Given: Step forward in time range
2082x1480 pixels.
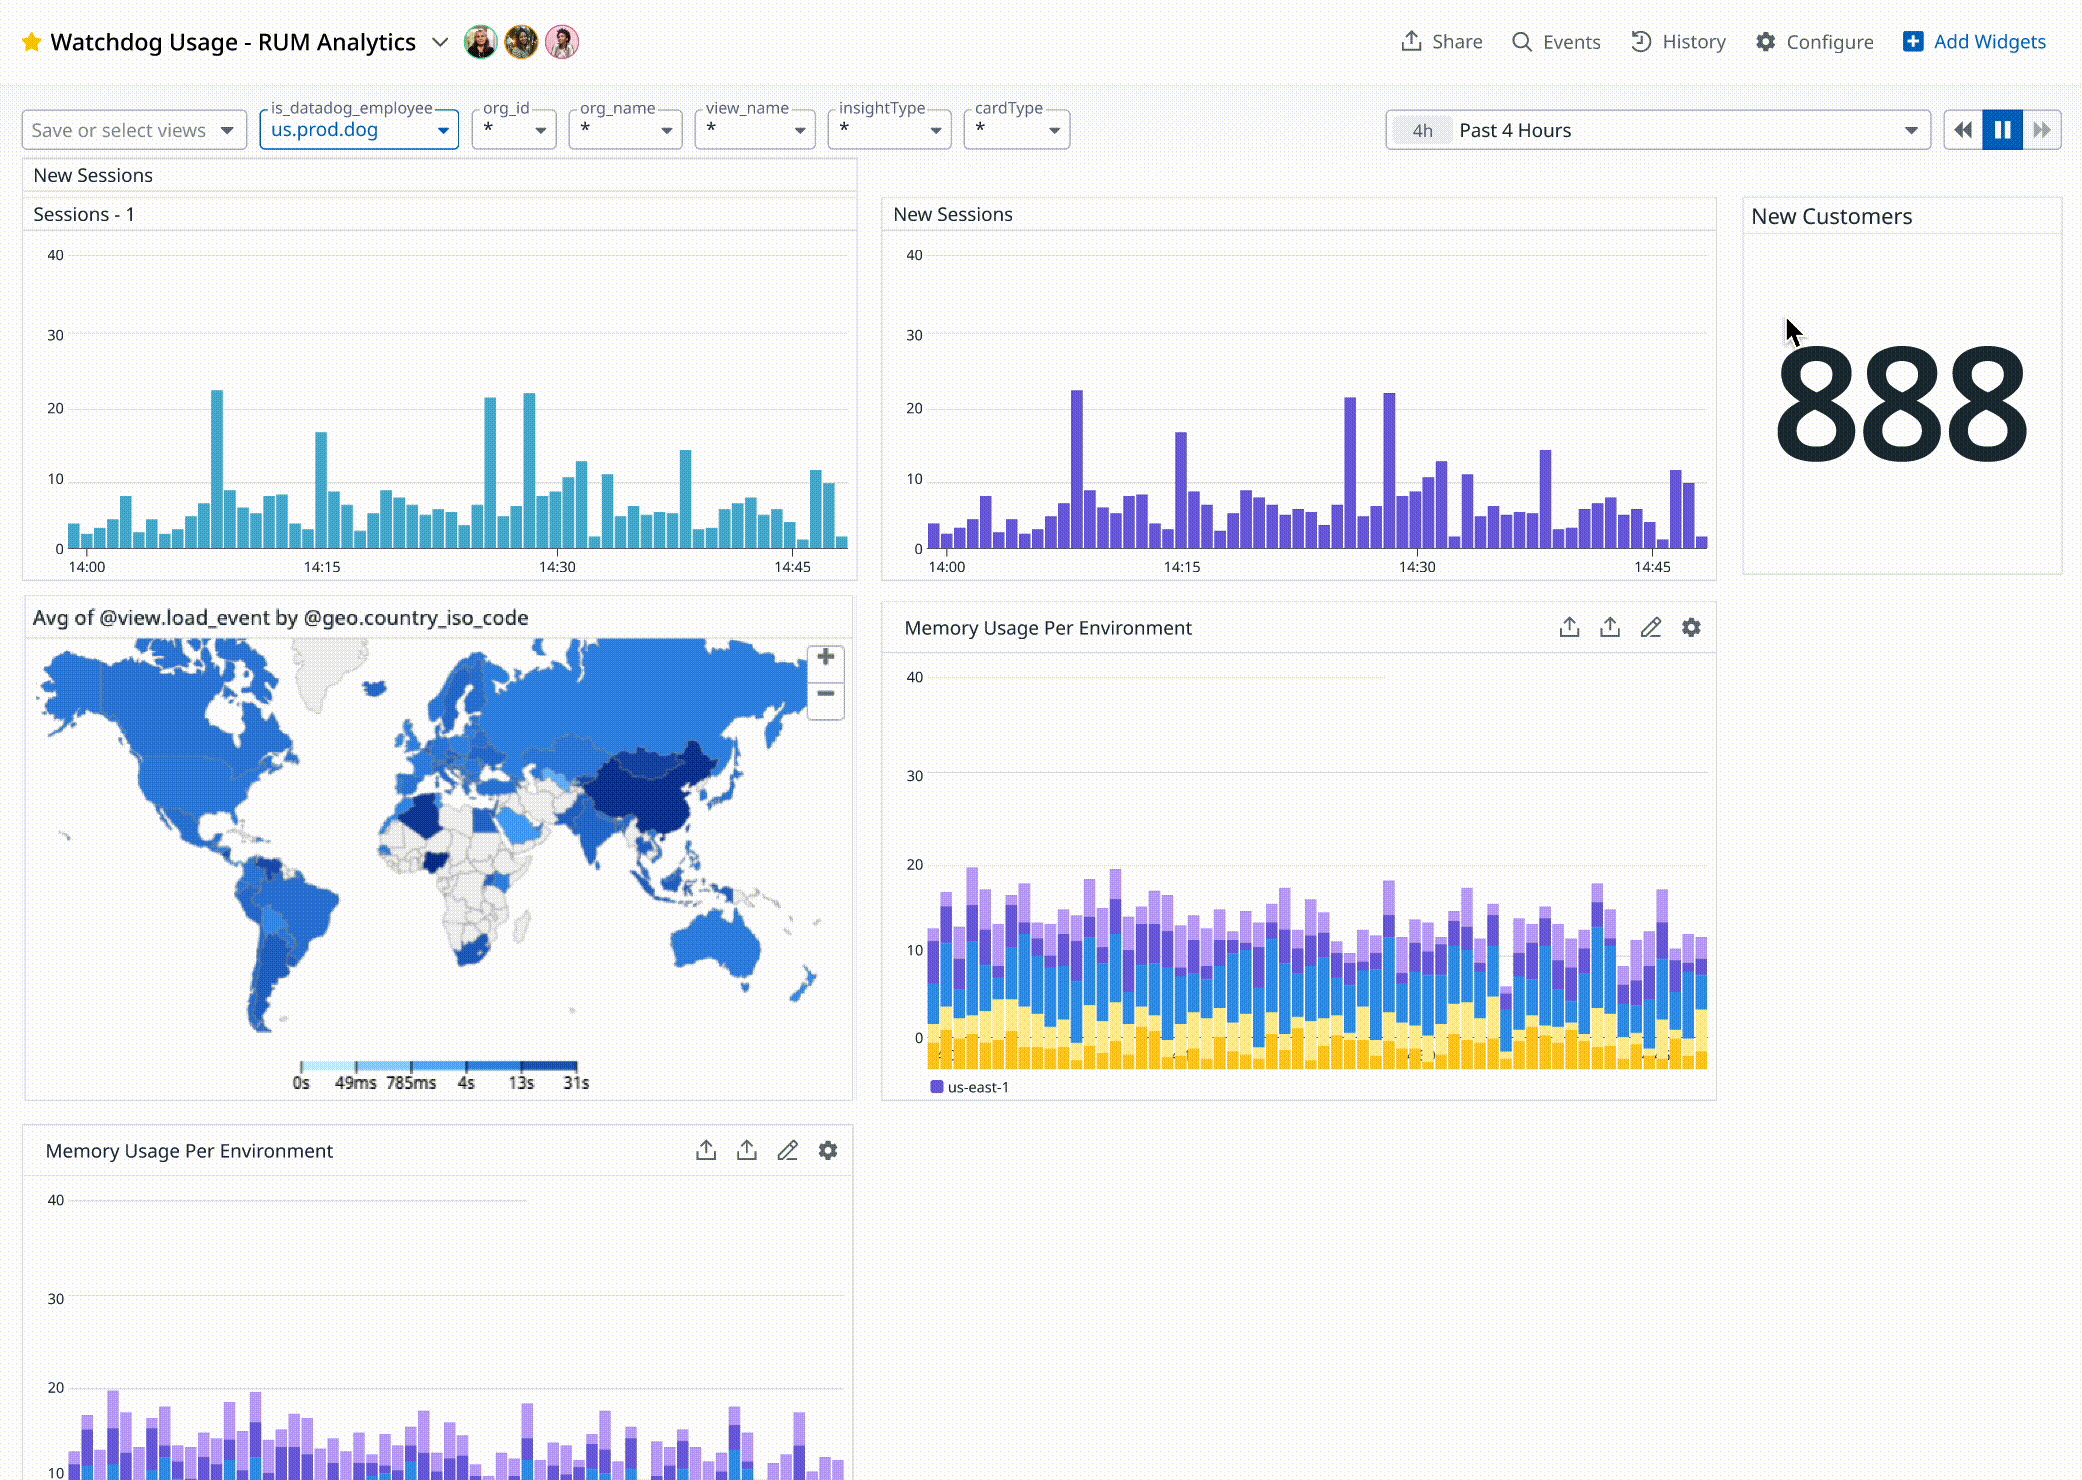Looking at the screenshot, I should coord(2042,130).
